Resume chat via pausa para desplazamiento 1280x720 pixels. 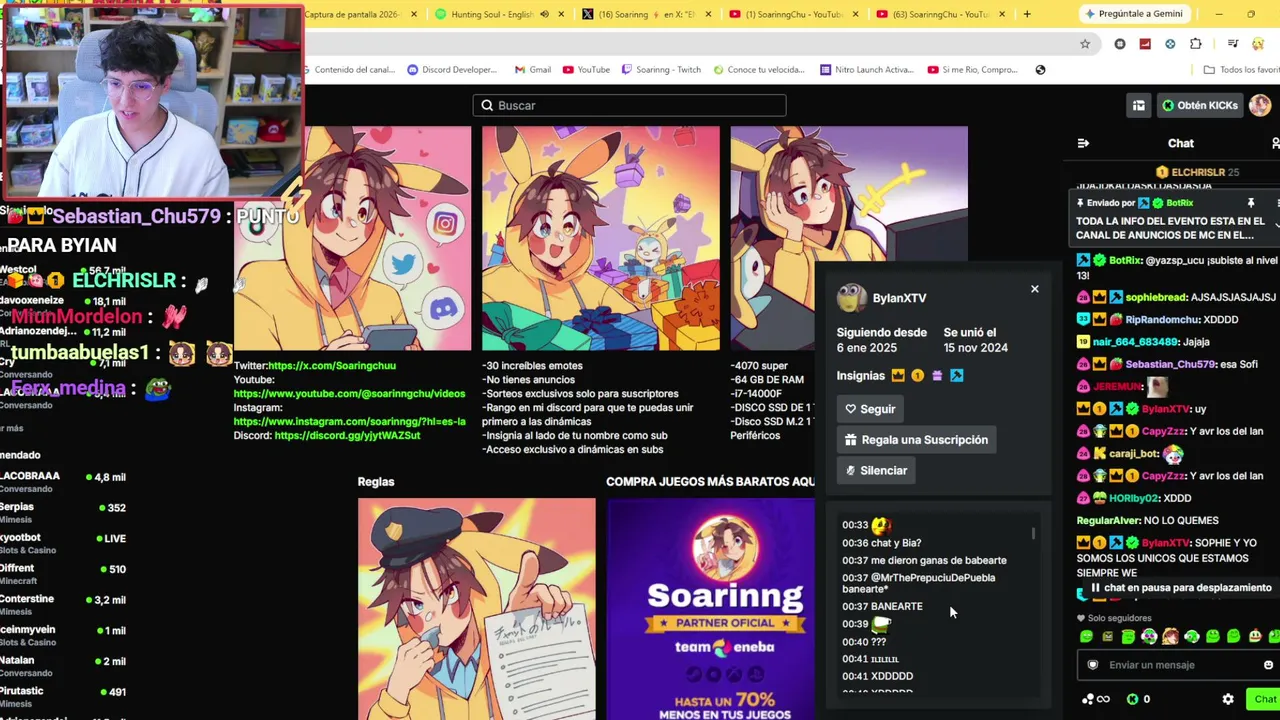[x=1180, y=588]
